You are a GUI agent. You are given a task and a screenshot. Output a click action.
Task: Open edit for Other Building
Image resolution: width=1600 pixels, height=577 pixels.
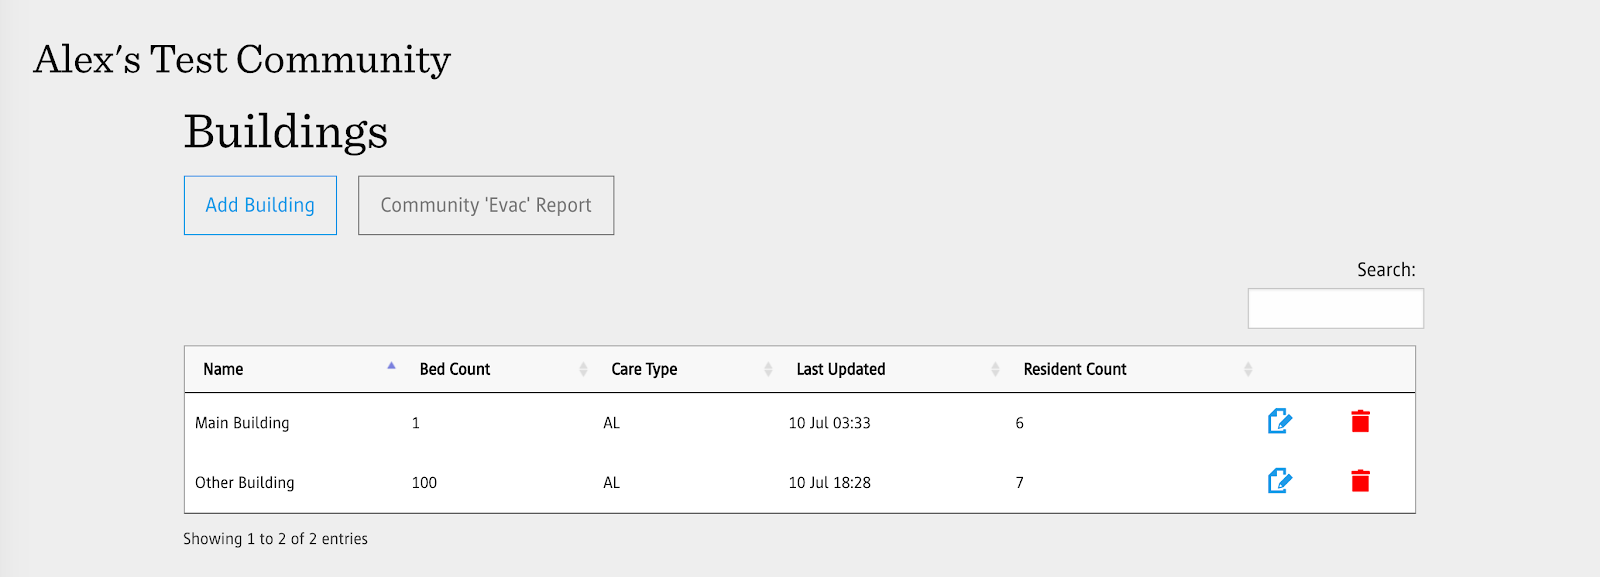(1279, 482)
